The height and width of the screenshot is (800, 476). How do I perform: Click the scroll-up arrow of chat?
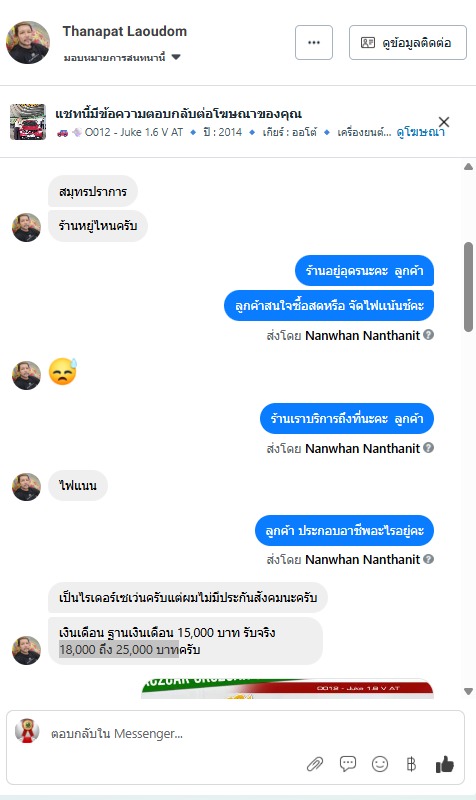(x=468, y=166)
